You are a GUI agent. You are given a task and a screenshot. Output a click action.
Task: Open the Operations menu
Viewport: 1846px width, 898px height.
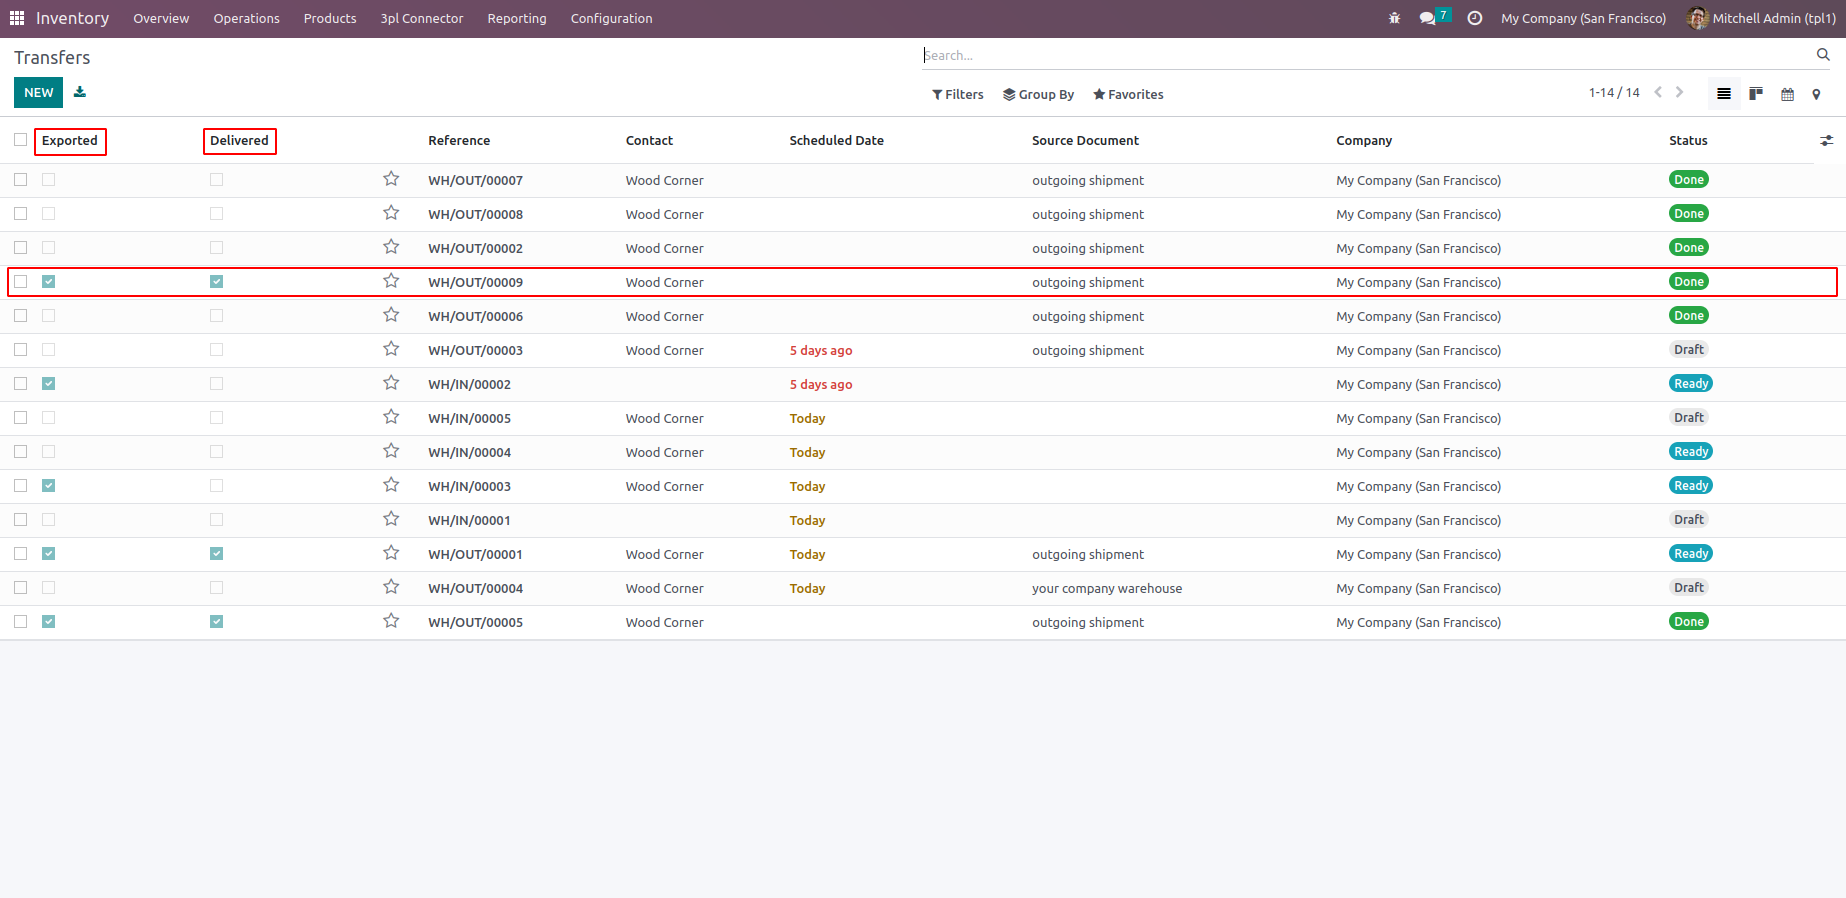tap(246, 18)
